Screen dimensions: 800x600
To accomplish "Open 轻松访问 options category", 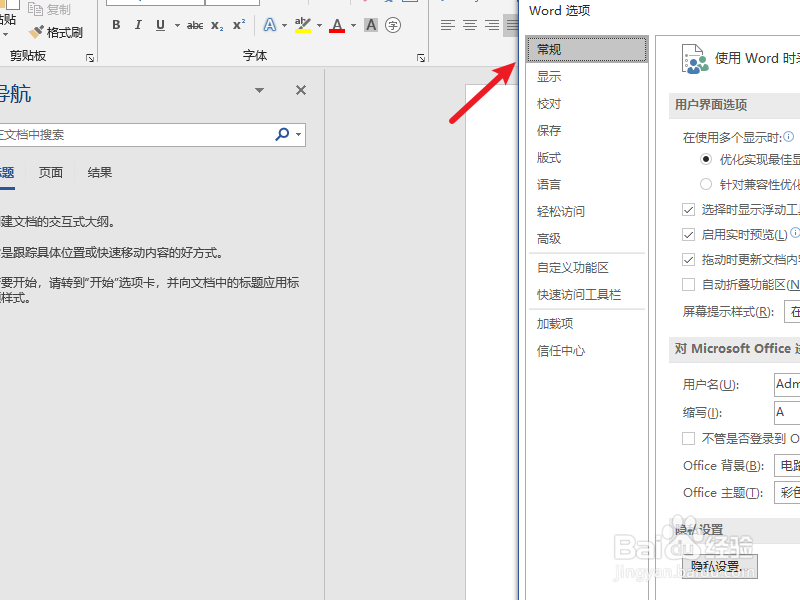I will (x=587, y=211).
